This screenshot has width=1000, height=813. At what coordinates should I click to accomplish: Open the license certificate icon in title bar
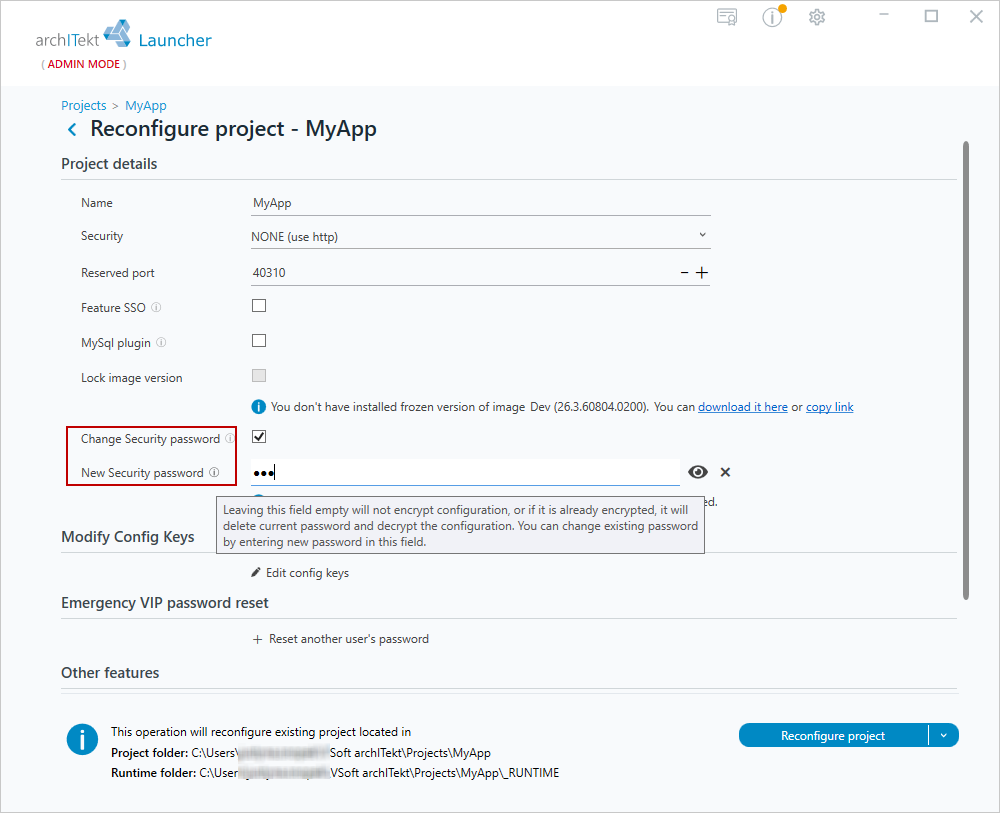point(727,17)
